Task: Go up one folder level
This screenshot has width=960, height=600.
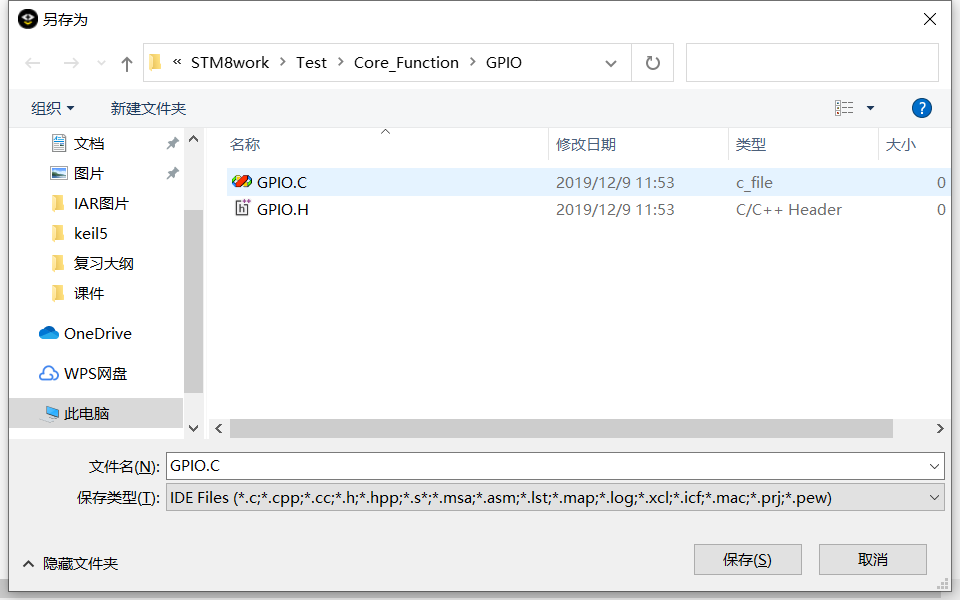Action: [x=127, y=63]
